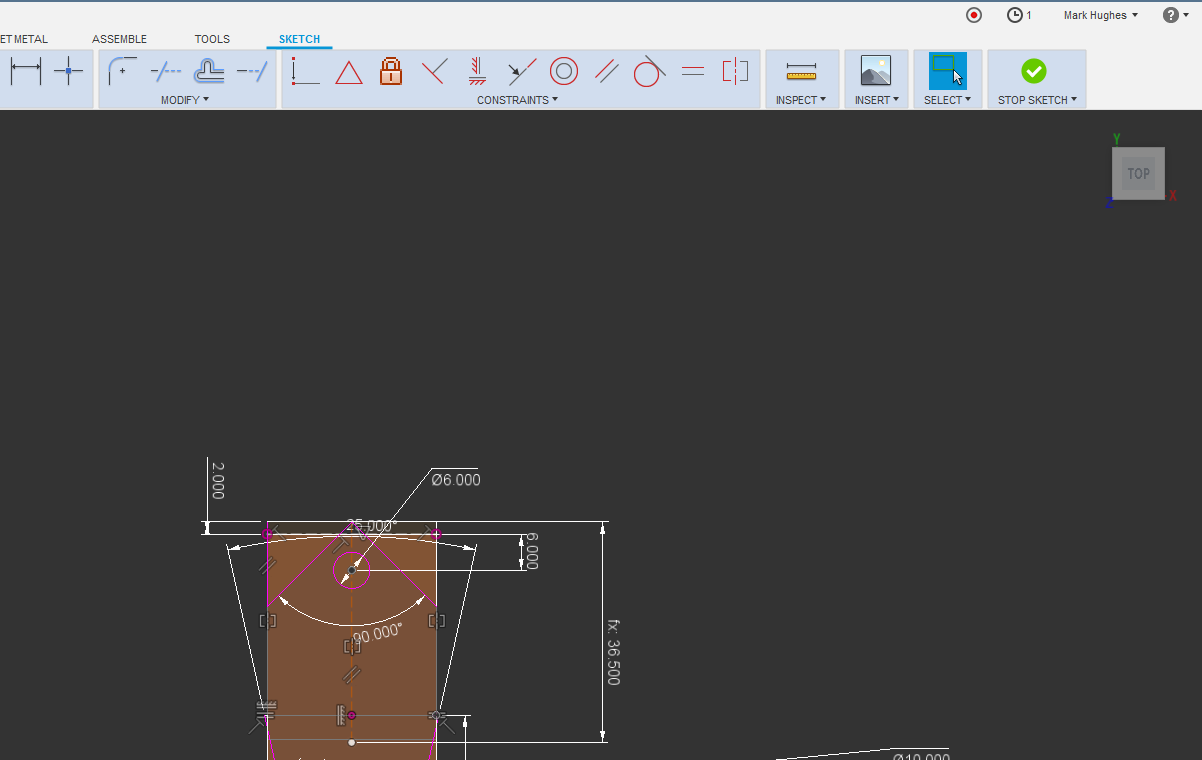Select the Parallel constraint icon
1202x760 pixels.
click(607, 71)
